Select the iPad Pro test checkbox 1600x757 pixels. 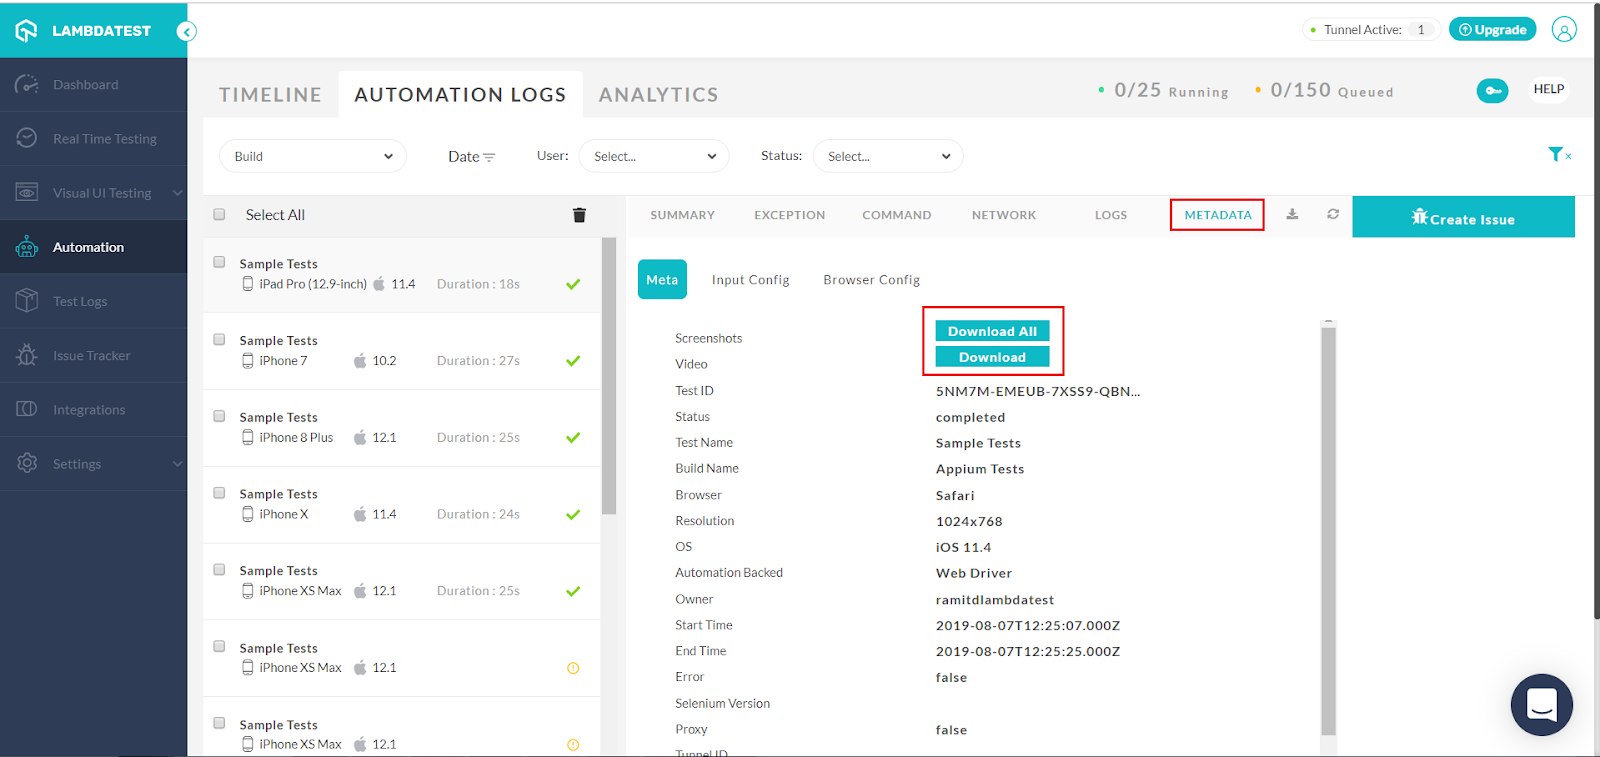click(220, 263)
